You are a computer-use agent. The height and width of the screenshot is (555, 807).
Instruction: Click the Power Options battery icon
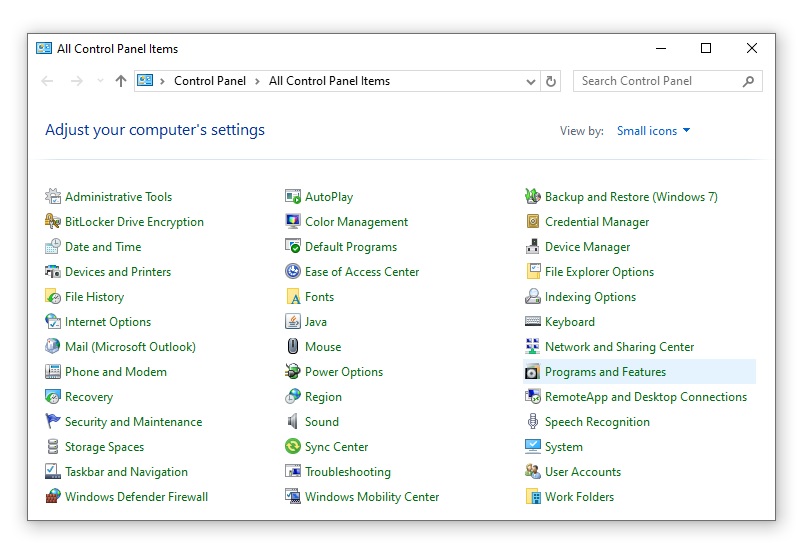tap(293, 371)
